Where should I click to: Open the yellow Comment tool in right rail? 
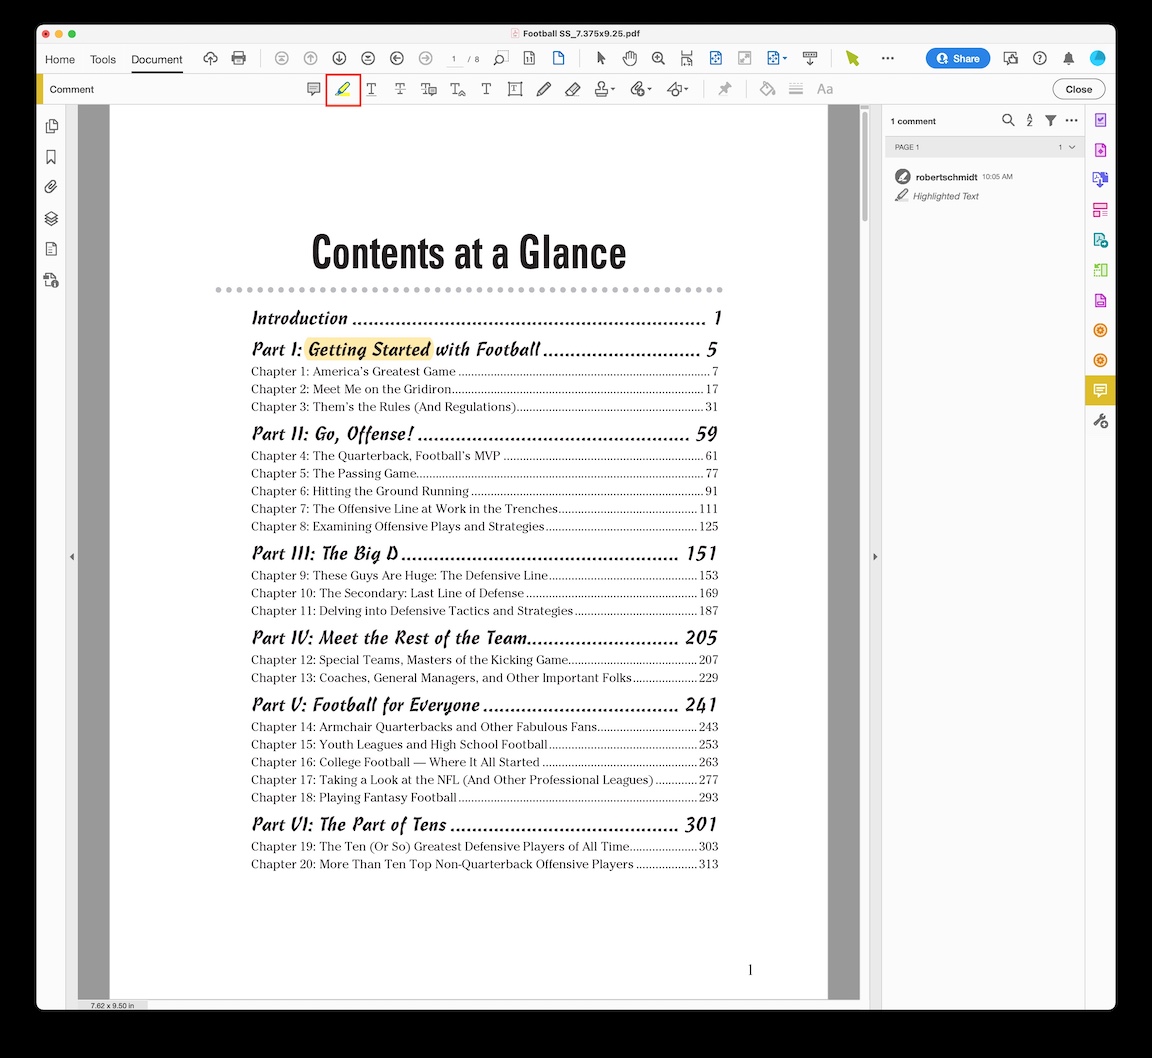(x=1100, y=390)
